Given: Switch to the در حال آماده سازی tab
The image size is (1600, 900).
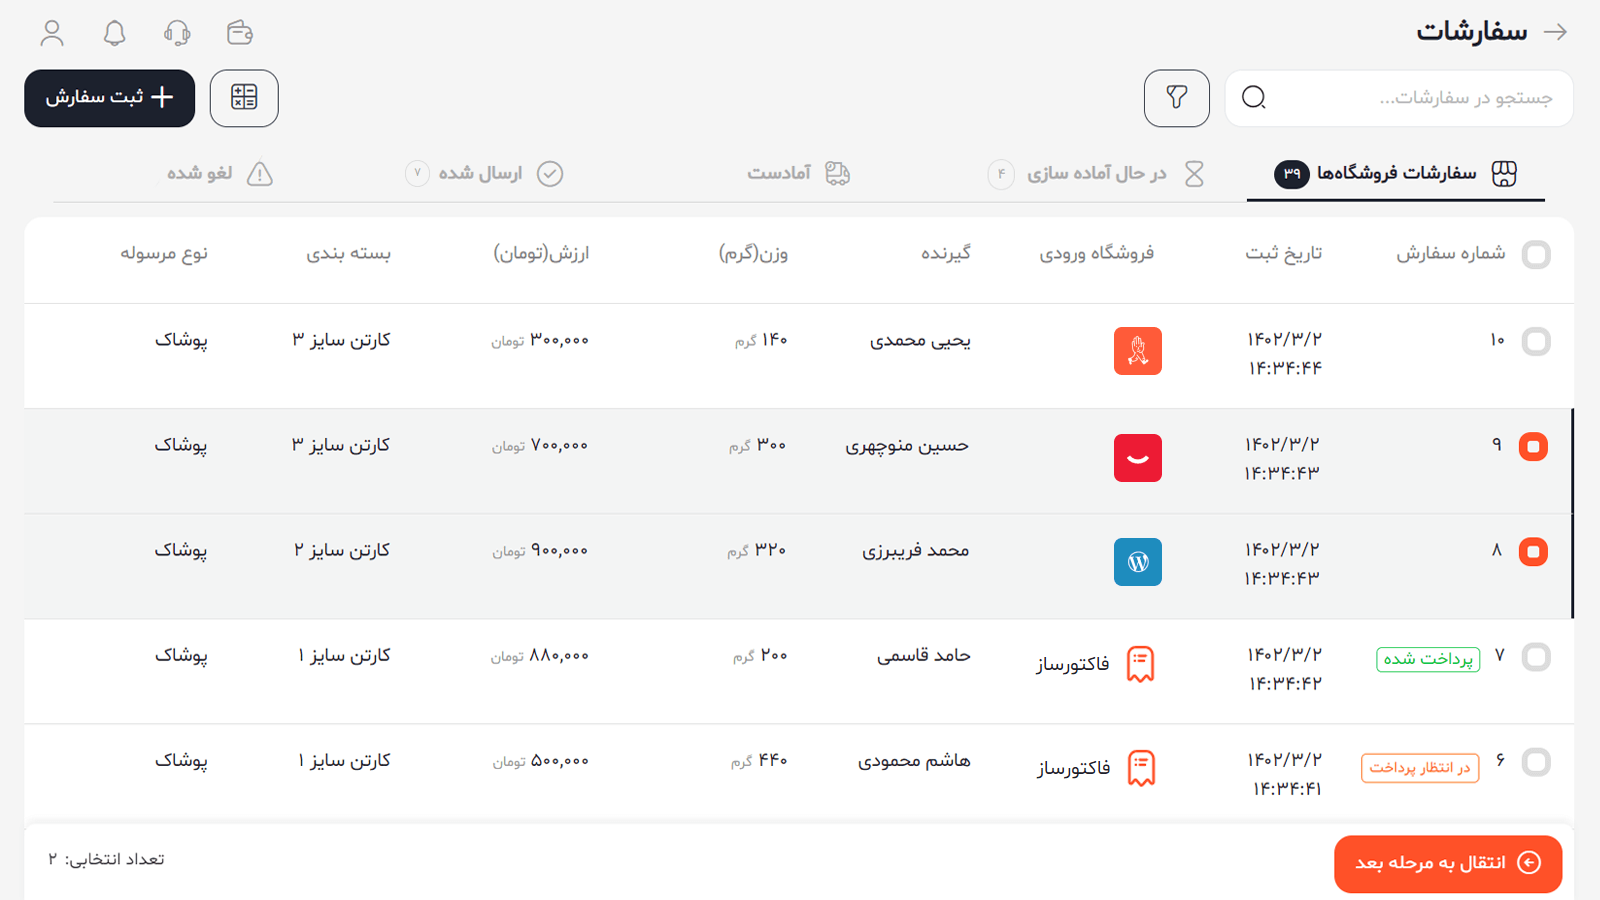Looking at the screenshot, I should coord(1096,174).
